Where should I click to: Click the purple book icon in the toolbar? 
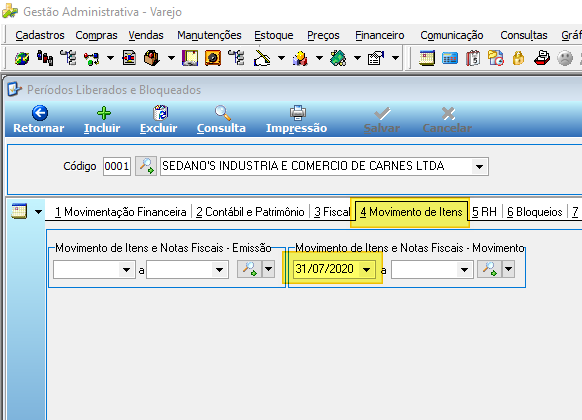[x=190, y=58]
